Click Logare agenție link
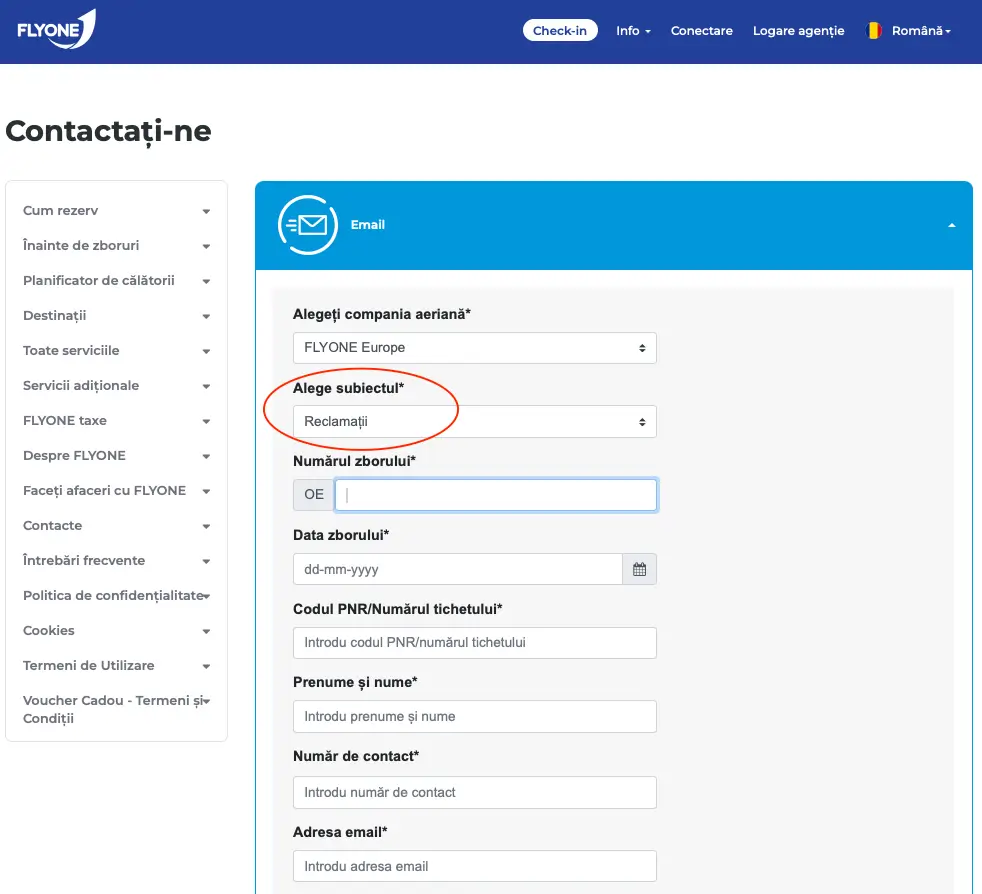This screenshot has width=982, height=894. click(799, 31)
